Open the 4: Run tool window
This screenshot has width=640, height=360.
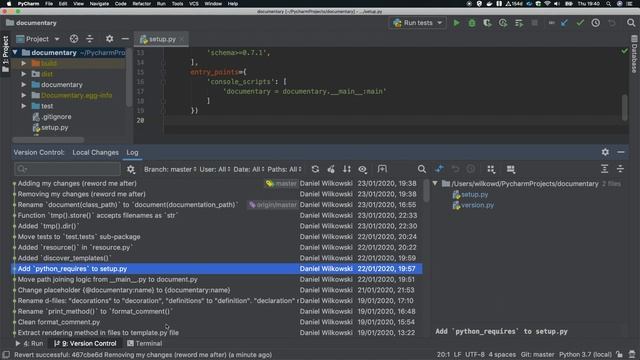[29, 343]
